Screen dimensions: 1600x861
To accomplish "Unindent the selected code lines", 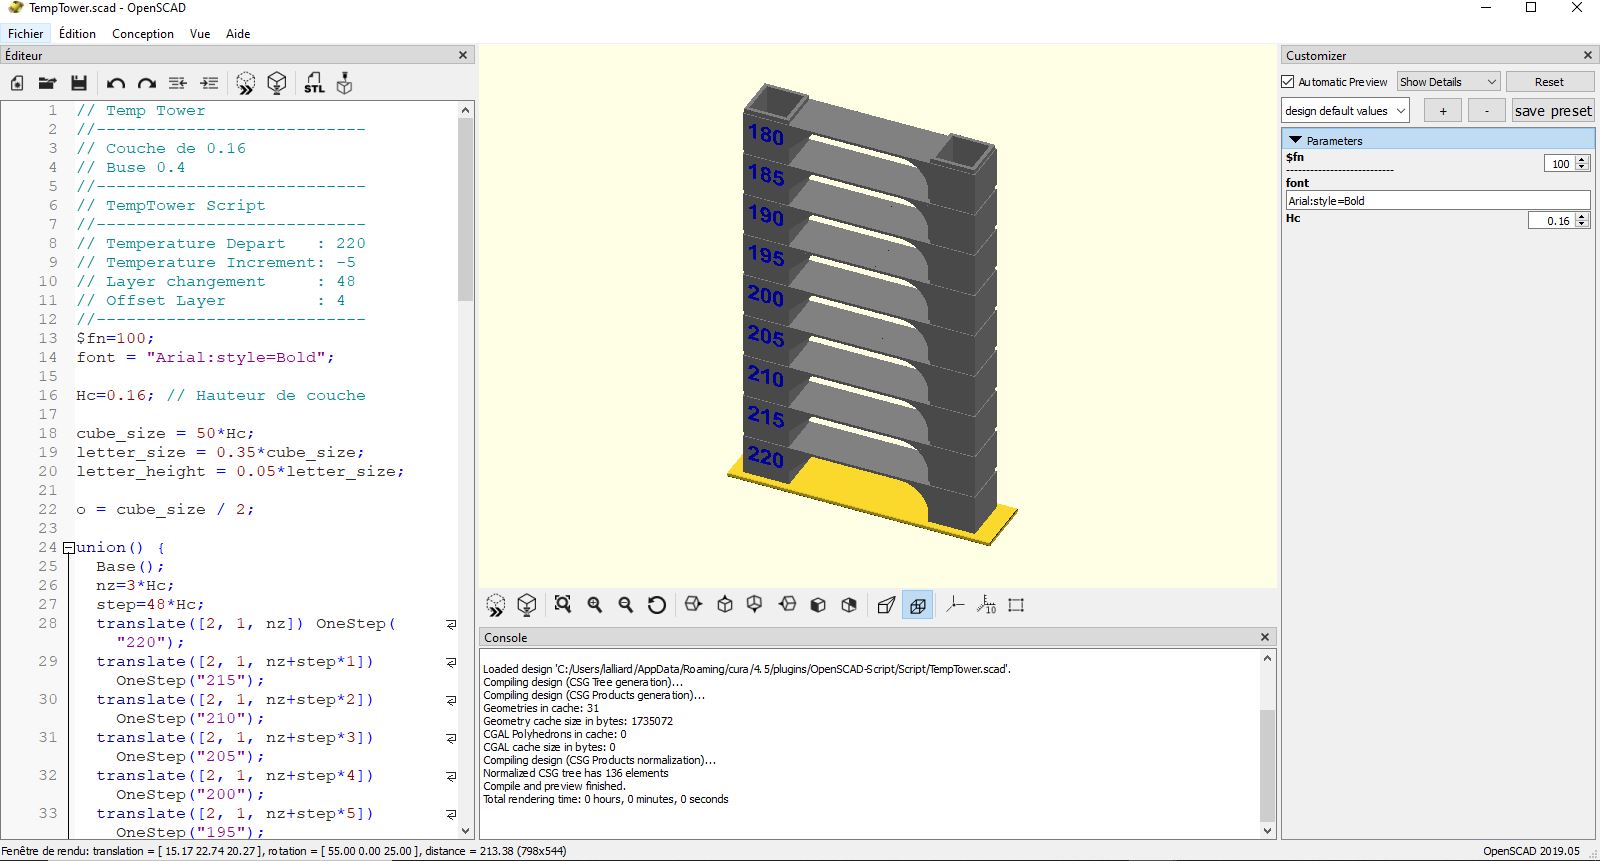I will (x=178, y=83).
